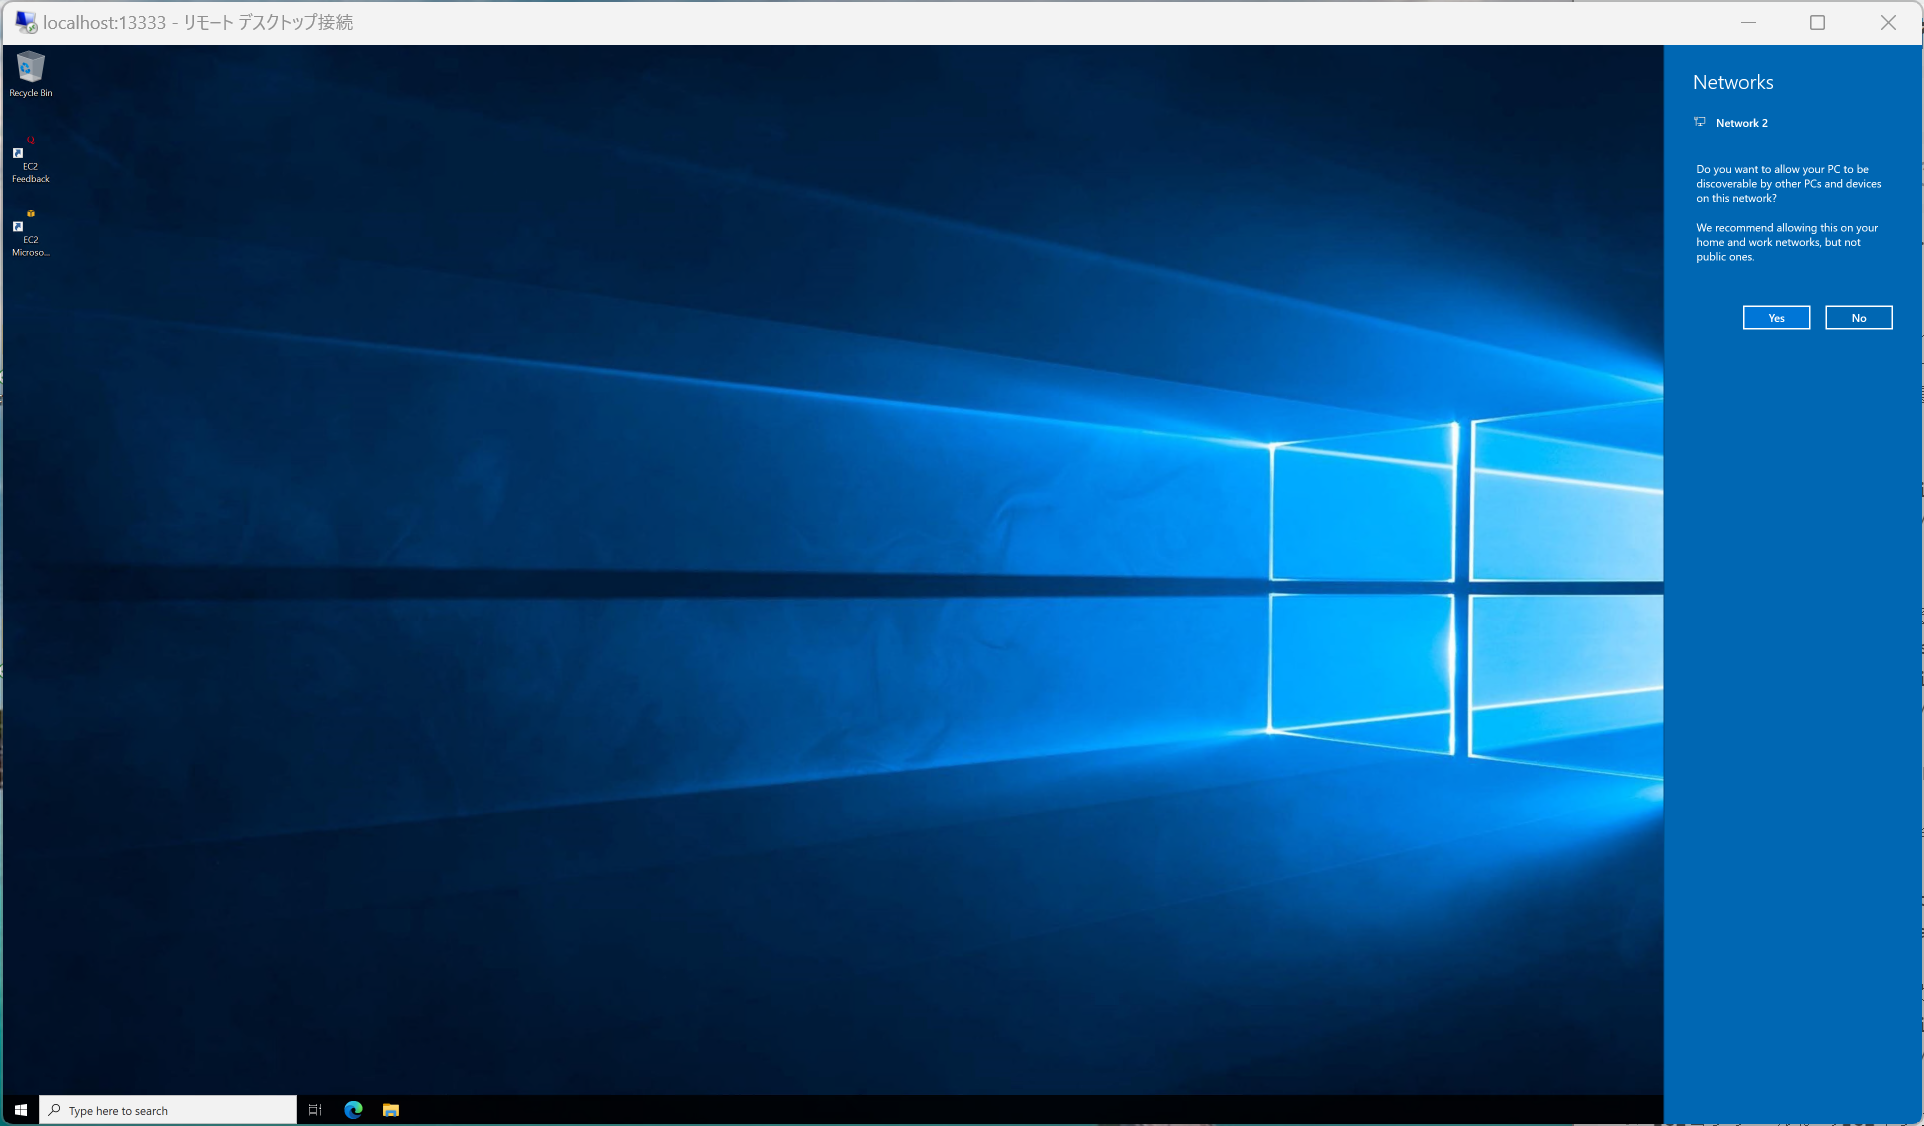Image resolution: width=1924 pixels, height=1126 pixels.
Task: Click the Recycle Bin label text
Action: point(30,93)
